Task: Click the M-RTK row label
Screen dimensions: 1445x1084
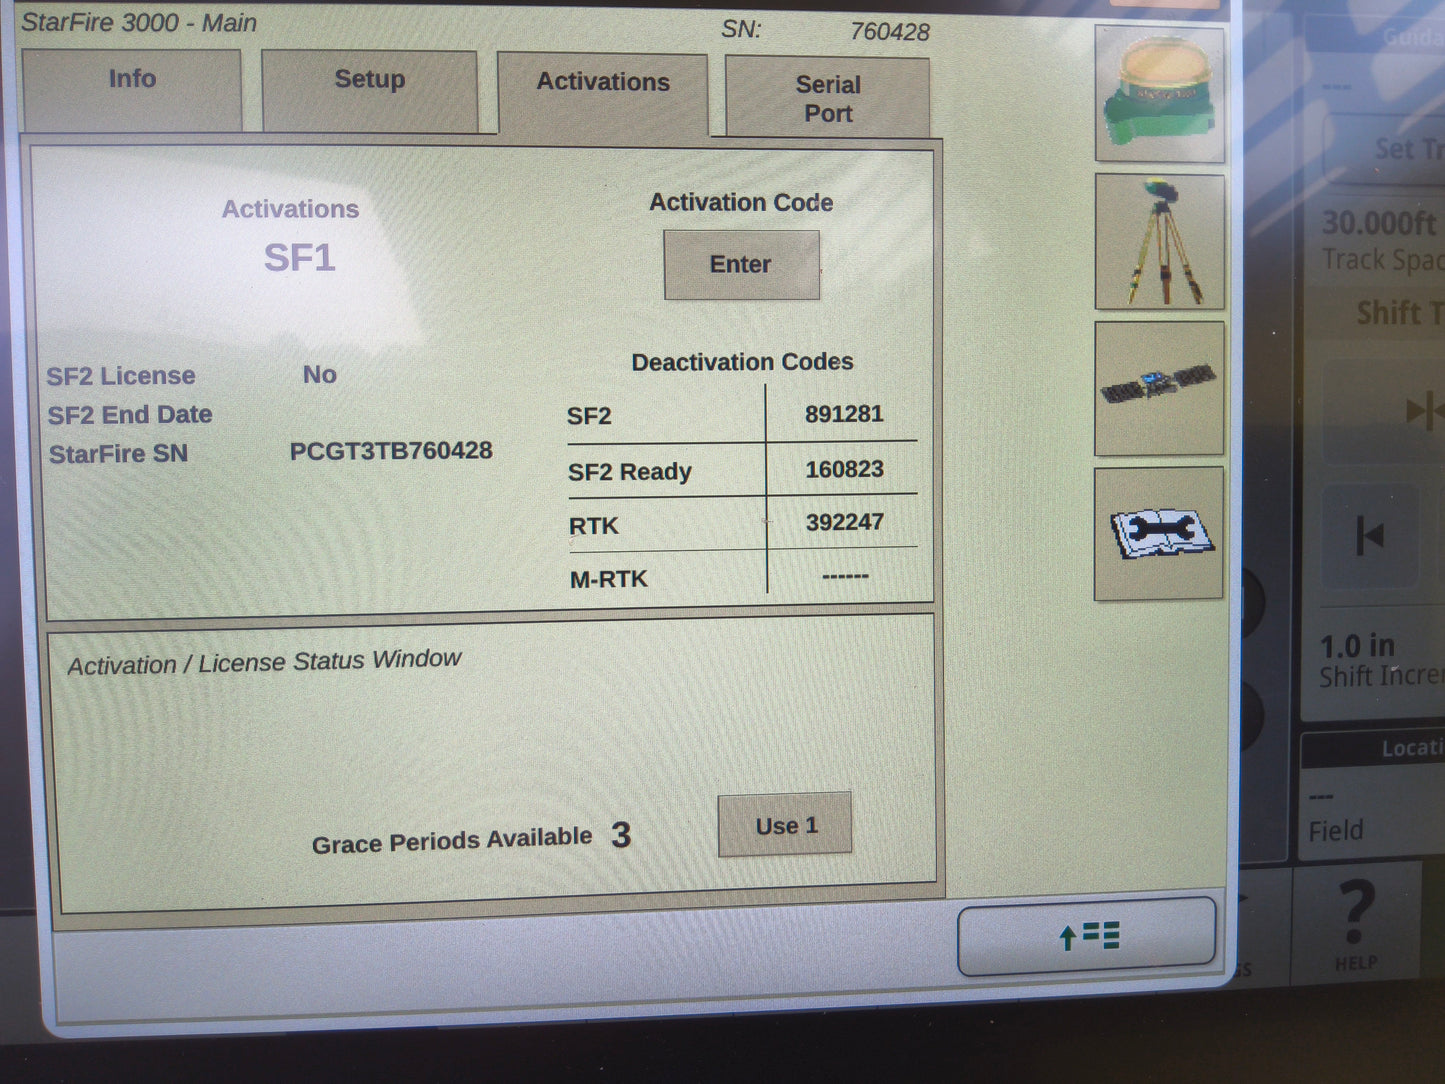Action: coord(608,579)
